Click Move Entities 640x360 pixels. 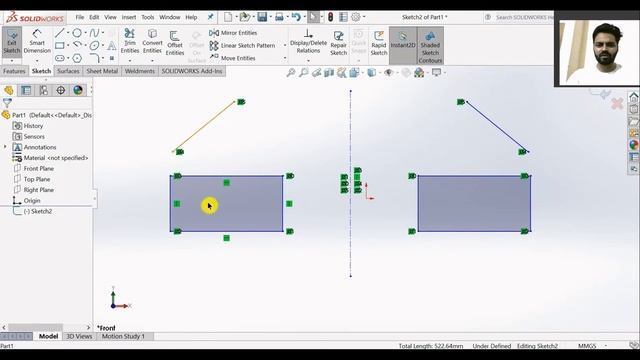(x=232, y=58)
